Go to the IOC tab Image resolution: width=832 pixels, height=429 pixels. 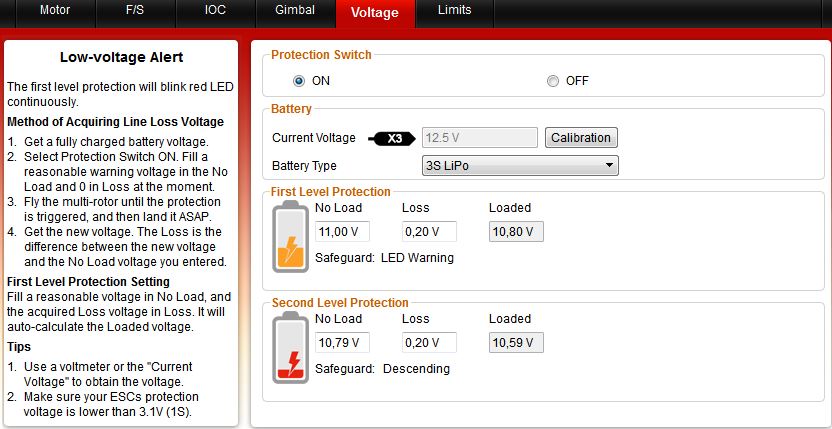(x=215, y=11)
